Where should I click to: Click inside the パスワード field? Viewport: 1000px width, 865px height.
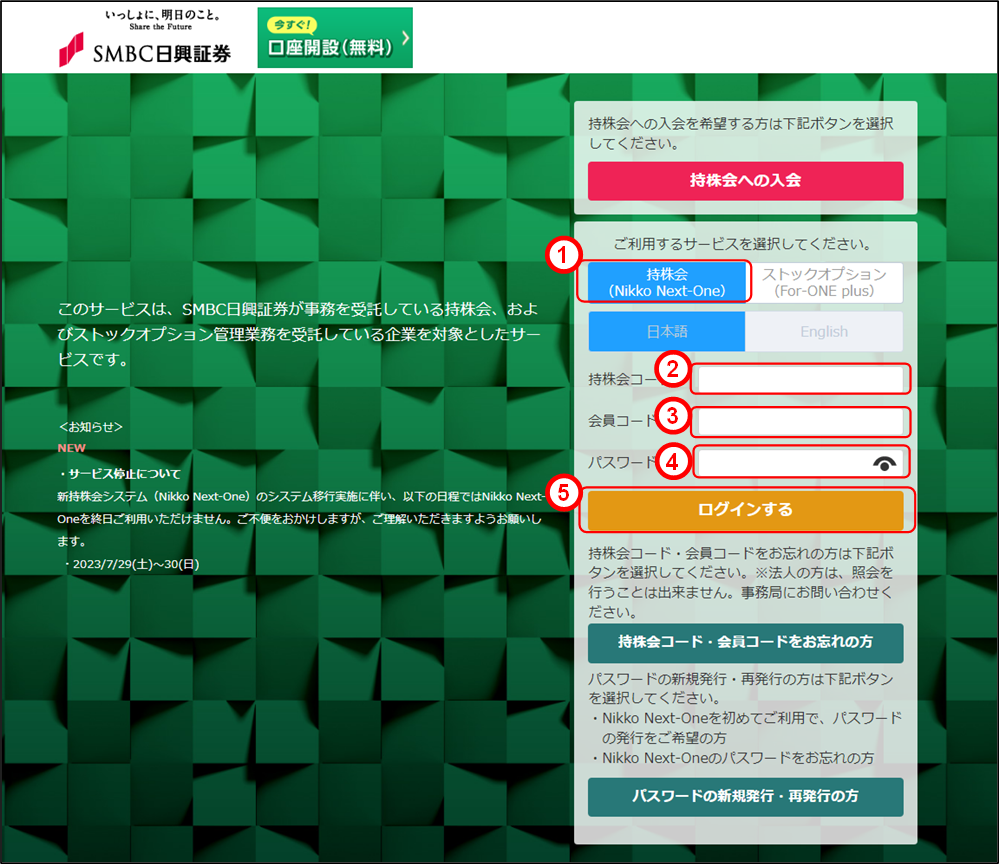click(780, 462)
